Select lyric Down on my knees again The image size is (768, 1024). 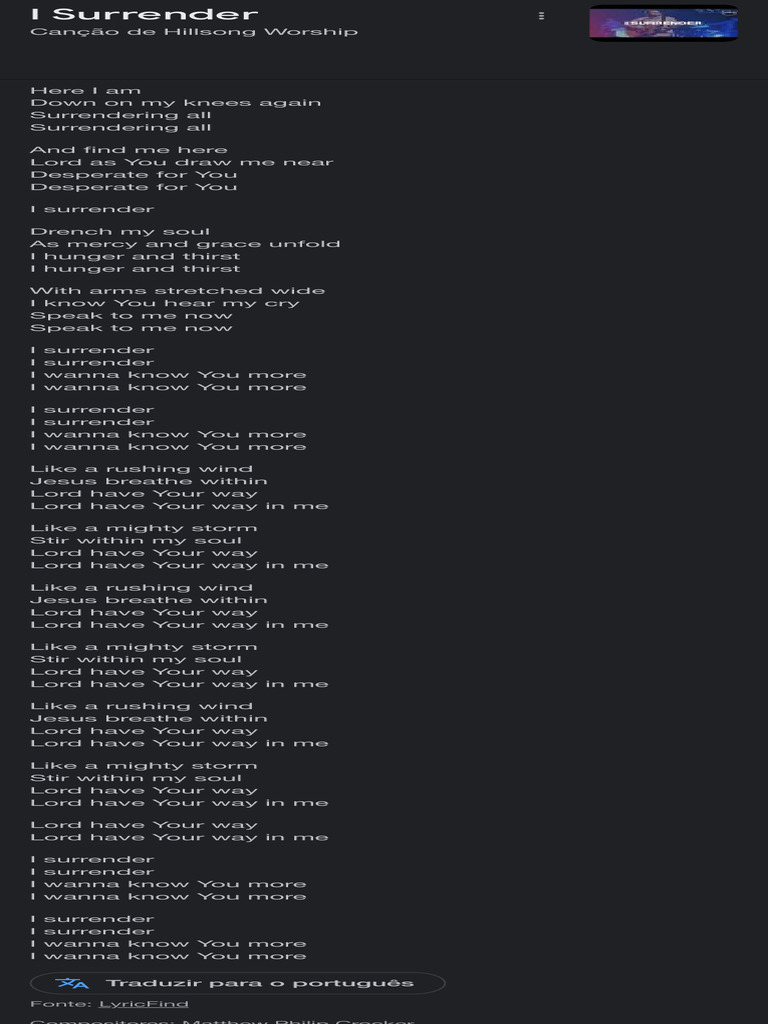tap(176, 103)
